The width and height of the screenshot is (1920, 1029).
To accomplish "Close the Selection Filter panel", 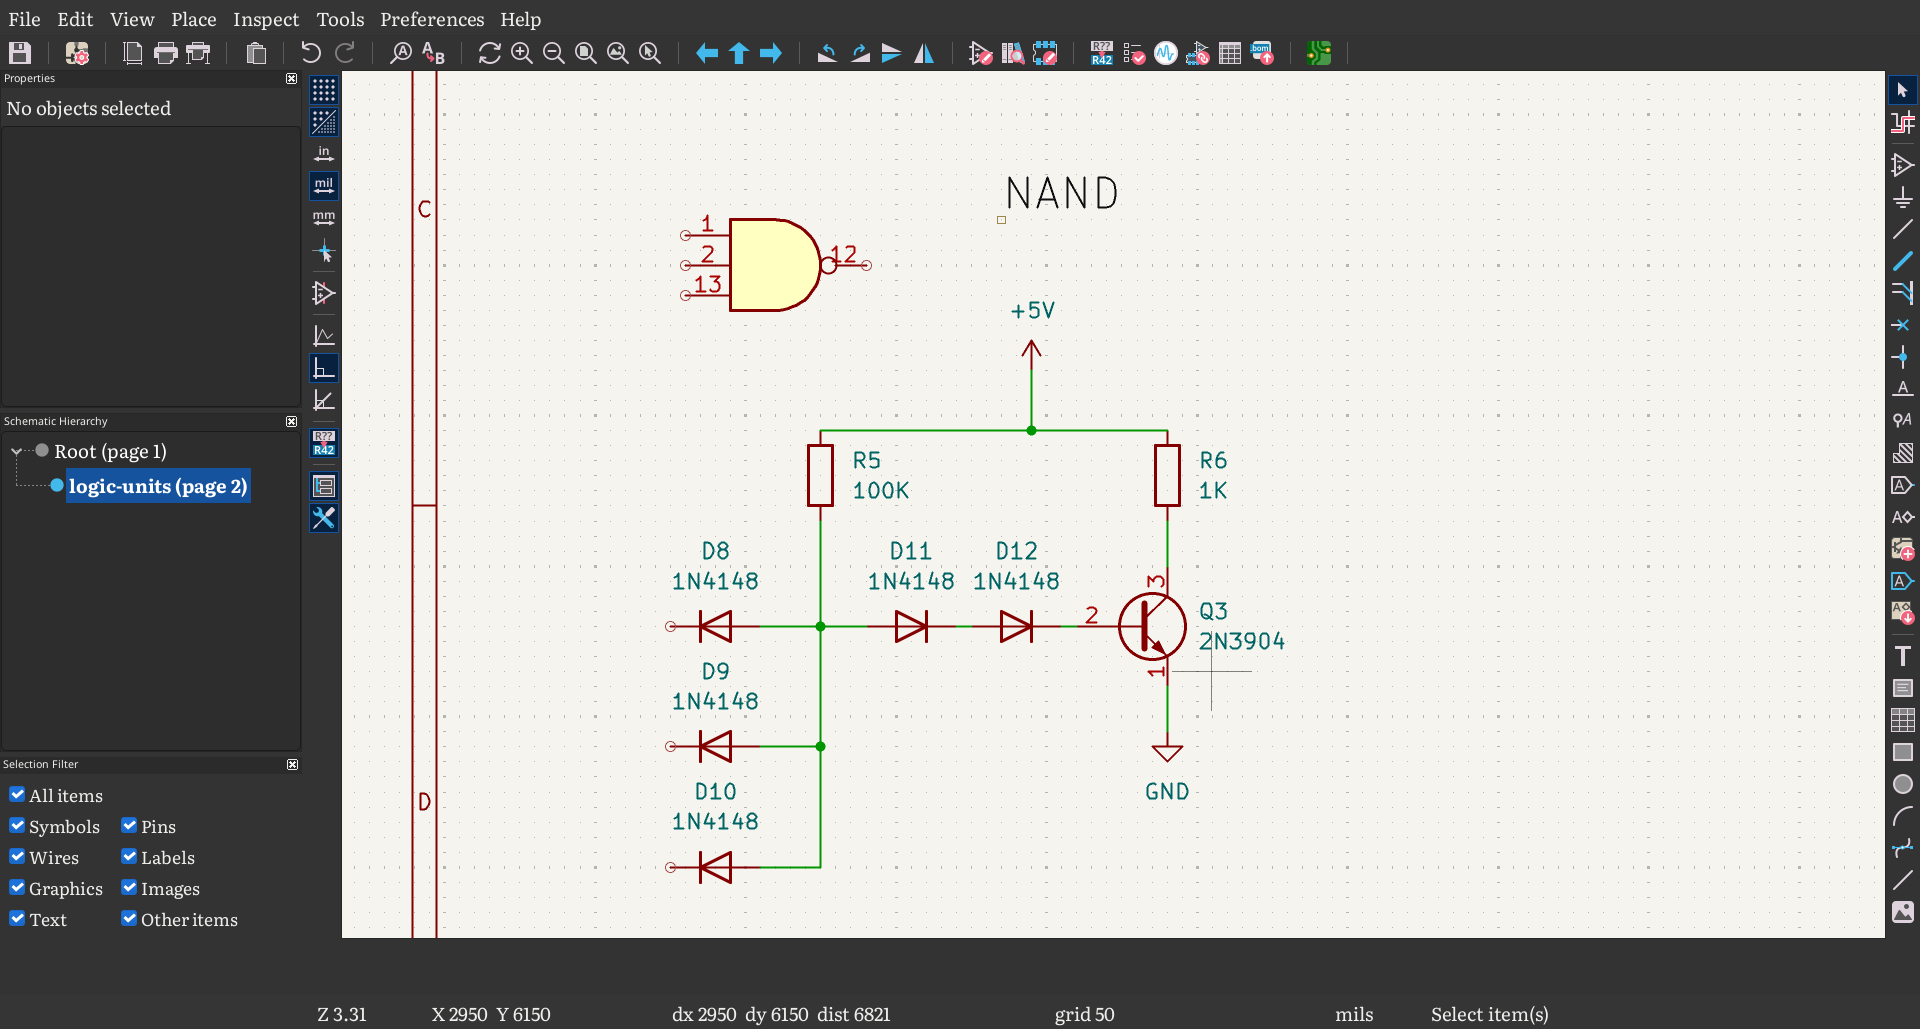I will (x=292, y=764).
